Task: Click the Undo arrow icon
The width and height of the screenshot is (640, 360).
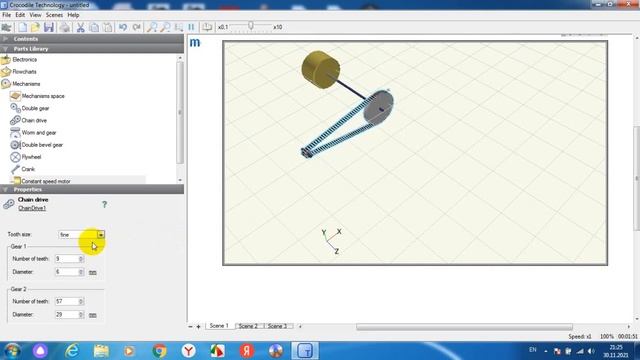Action: click(x=123, y=27)
